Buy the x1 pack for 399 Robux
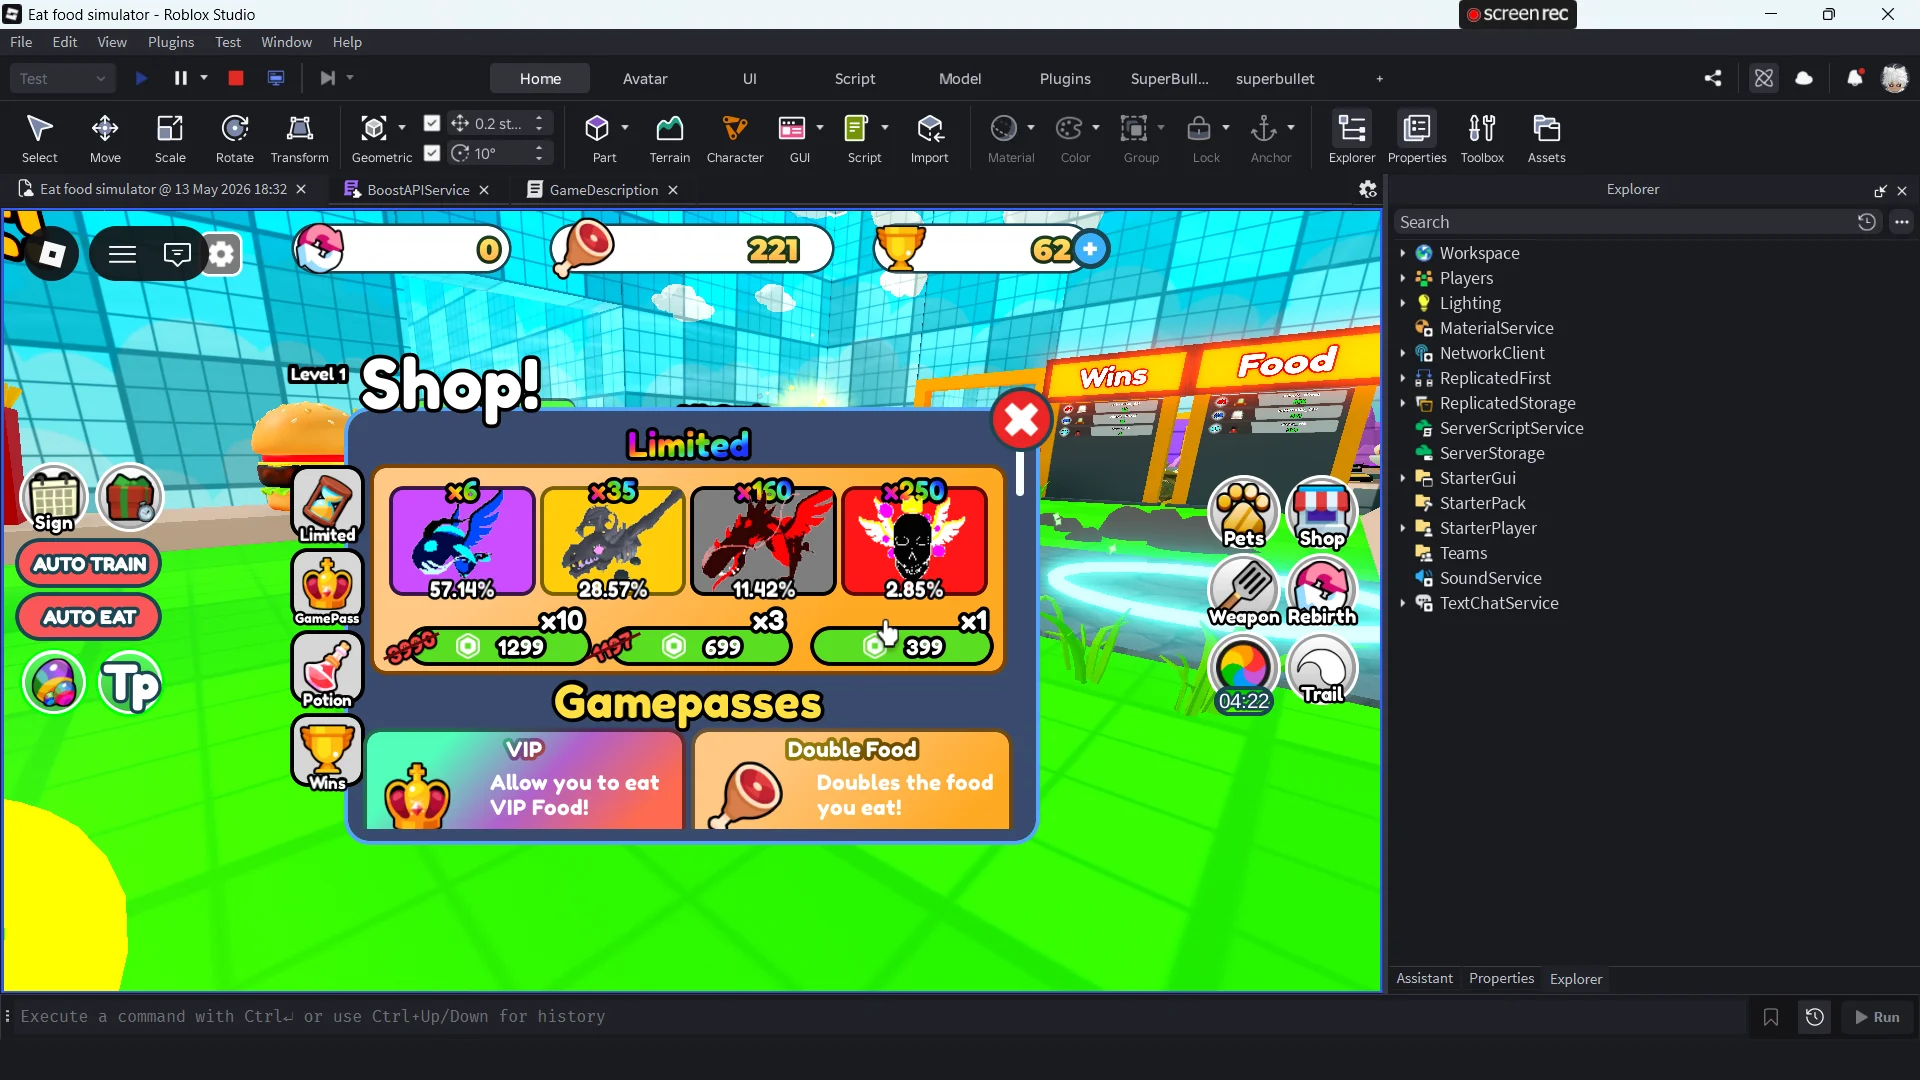The image size is (1920, 1080). point(902,646)
